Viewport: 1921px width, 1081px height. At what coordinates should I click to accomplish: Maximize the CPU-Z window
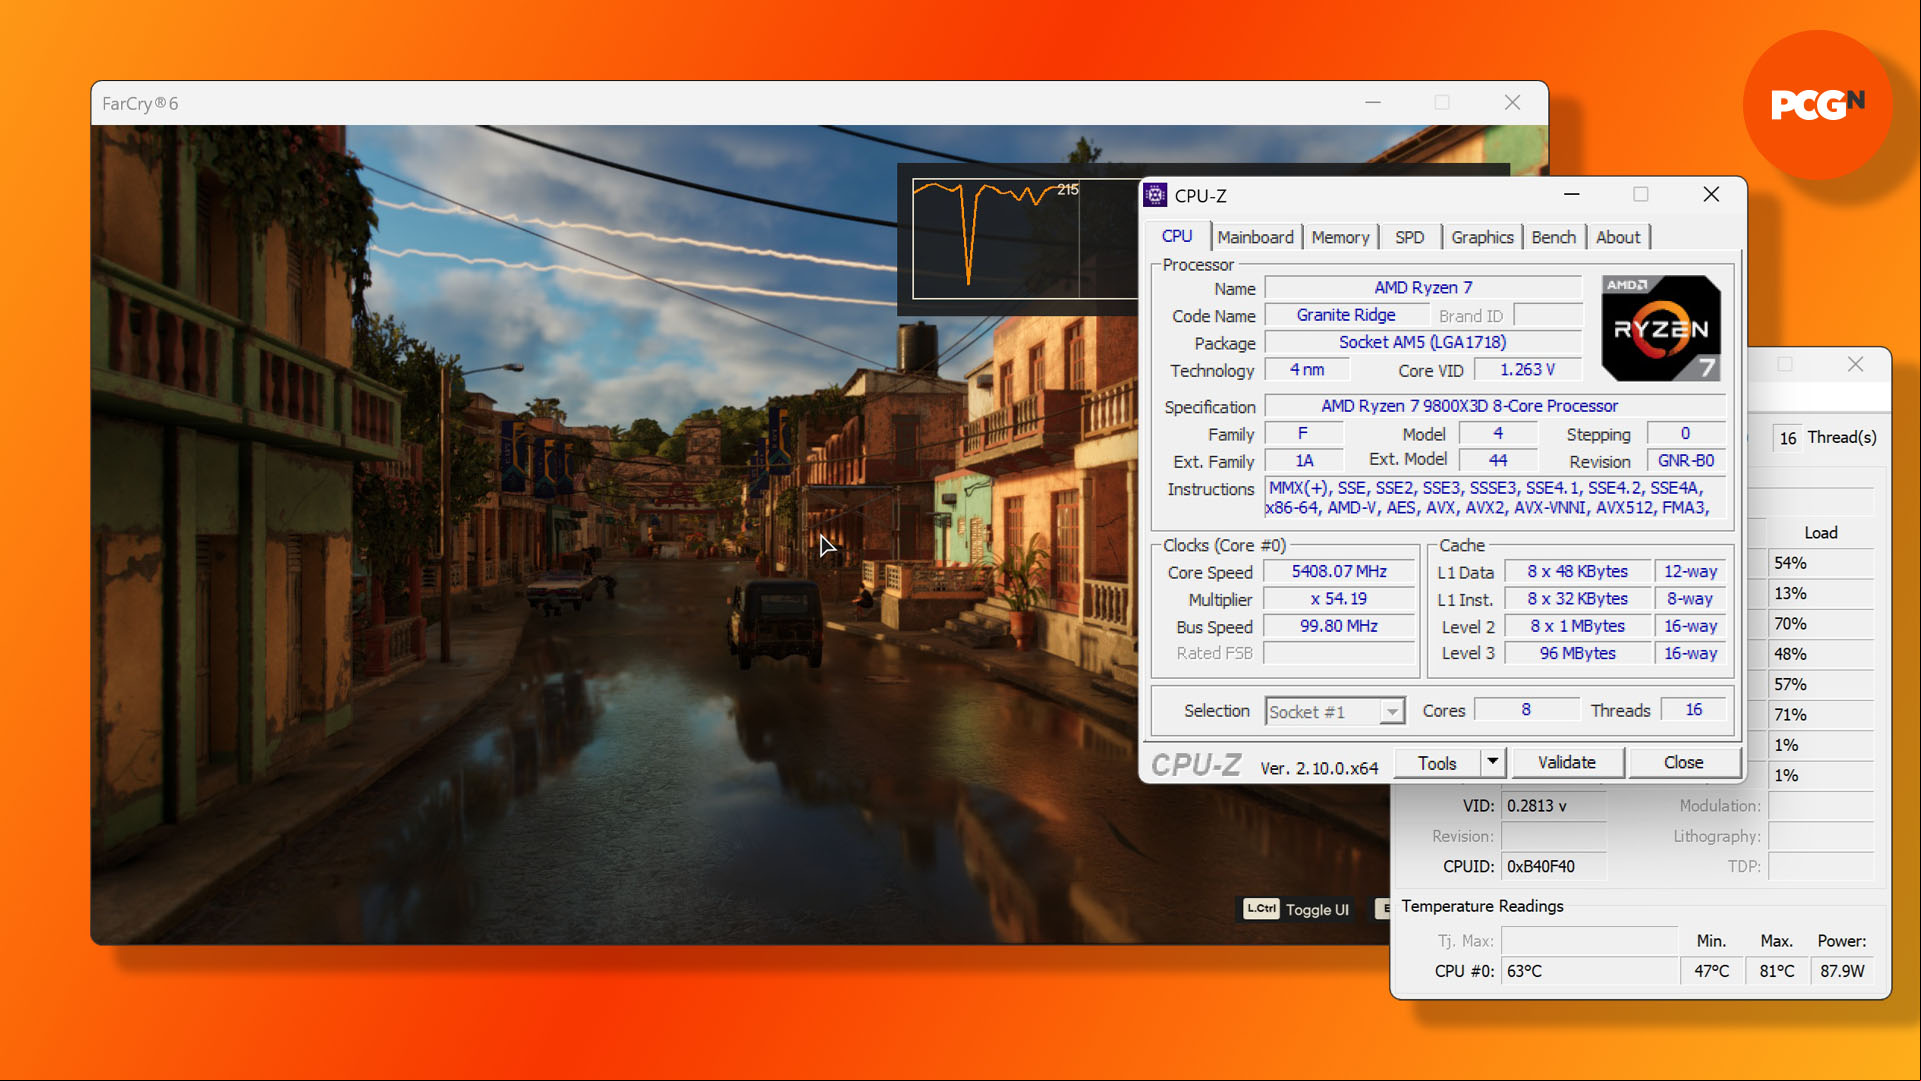click(x=1641, y=194)
